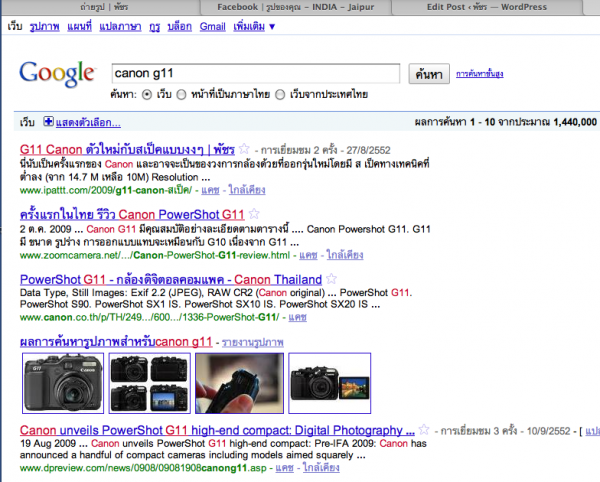Select the เว็บจากประเทศไทย radio button

[280, 94]
